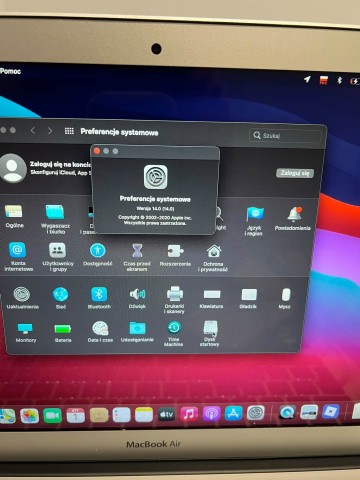Open Music from the Dock

pyautogui.click(x=189, y=414)
